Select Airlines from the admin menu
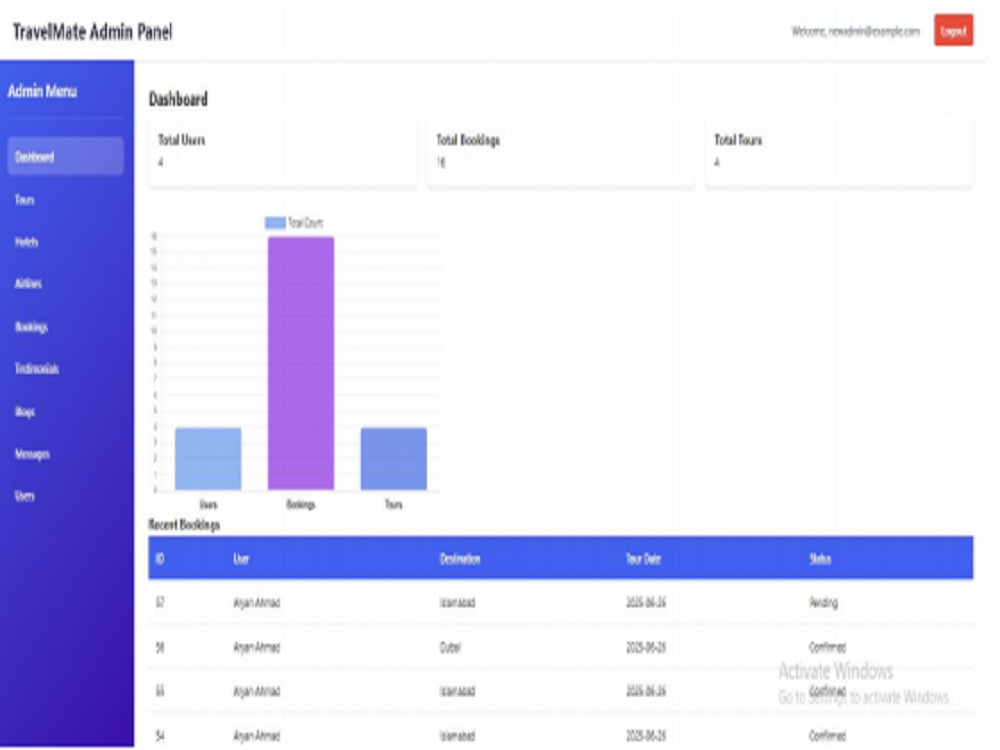This screenshot has width=1000, height=750. click(28, 284)
